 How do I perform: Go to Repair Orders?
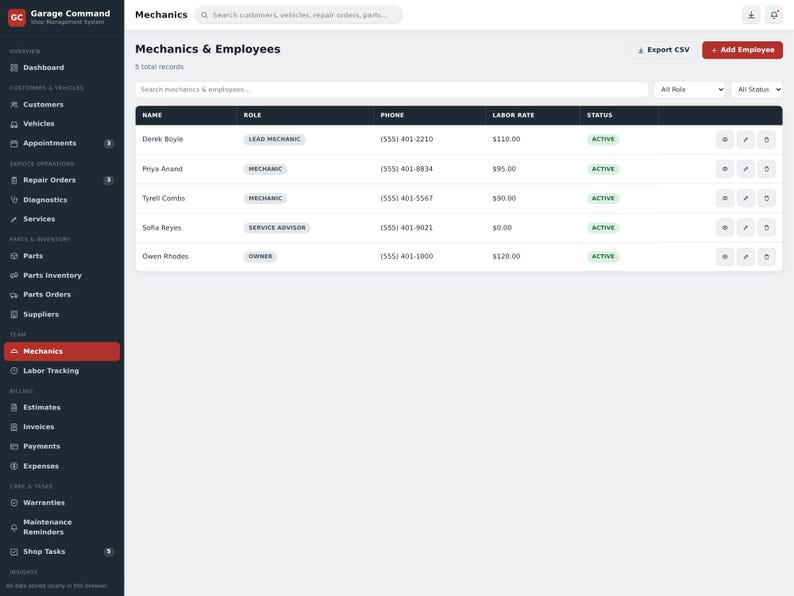point(62,180)
